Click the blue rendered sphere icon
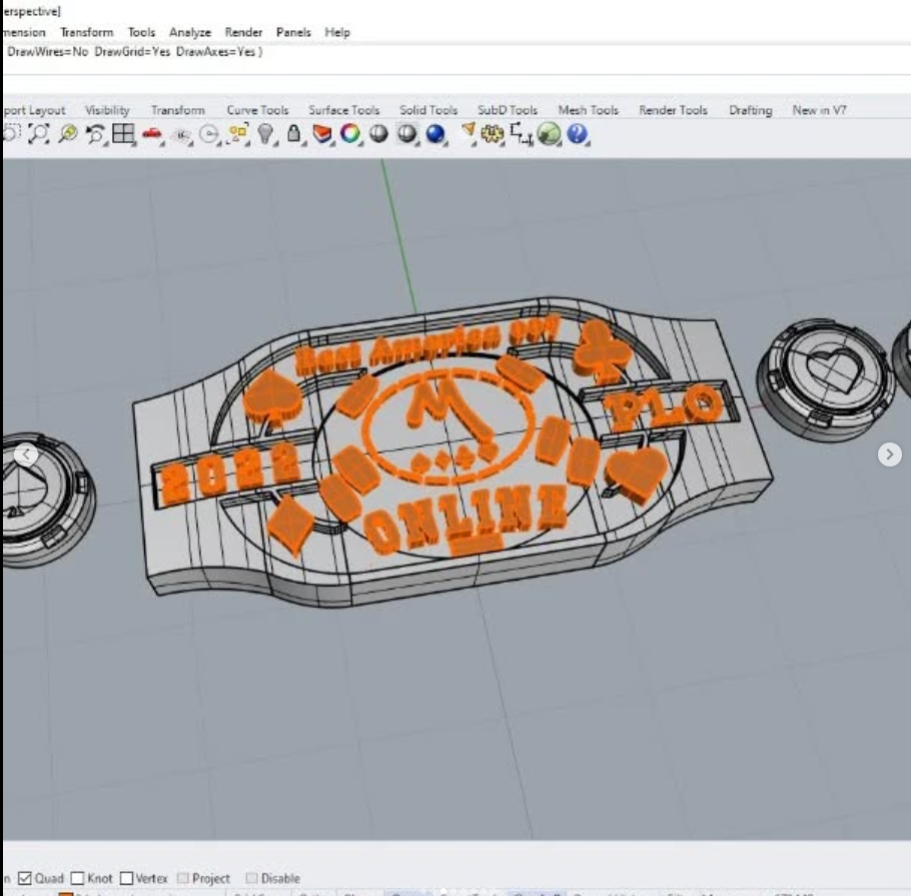The height and width of the screenshot is (896, 911). [436, 134]
